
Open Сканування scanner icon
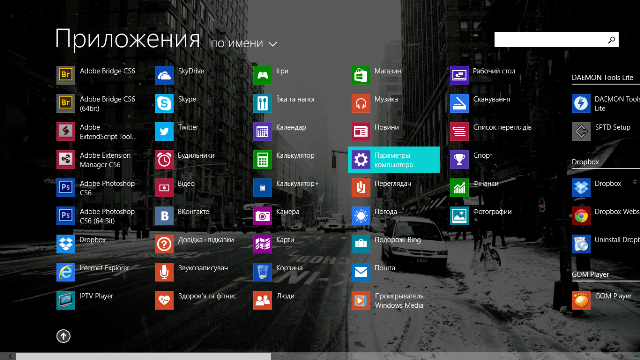click(459, 103)
